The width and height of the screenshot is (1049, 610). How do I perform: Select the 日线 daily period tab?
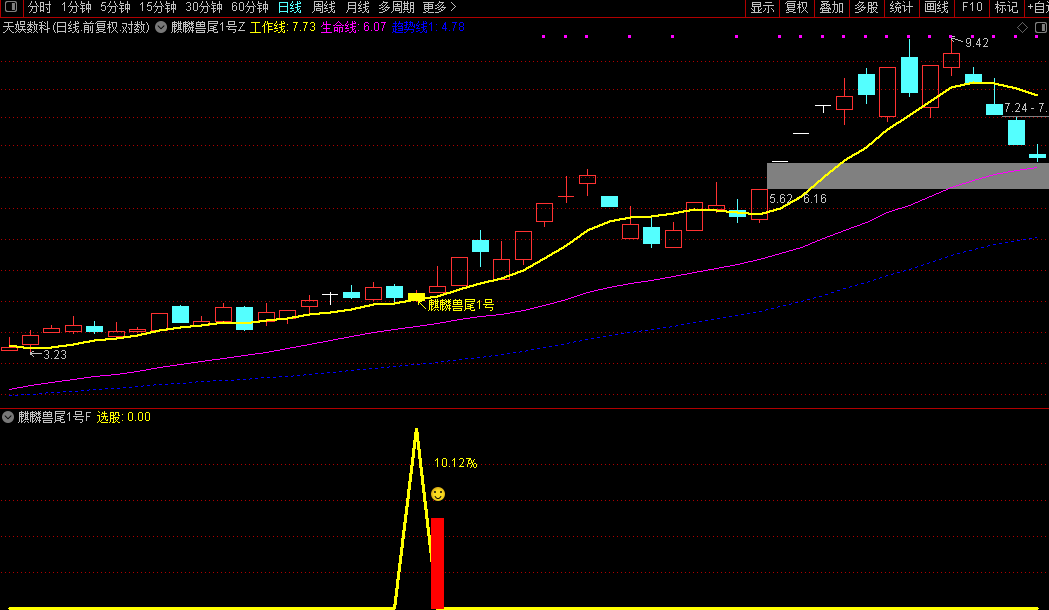pos(290,7)
